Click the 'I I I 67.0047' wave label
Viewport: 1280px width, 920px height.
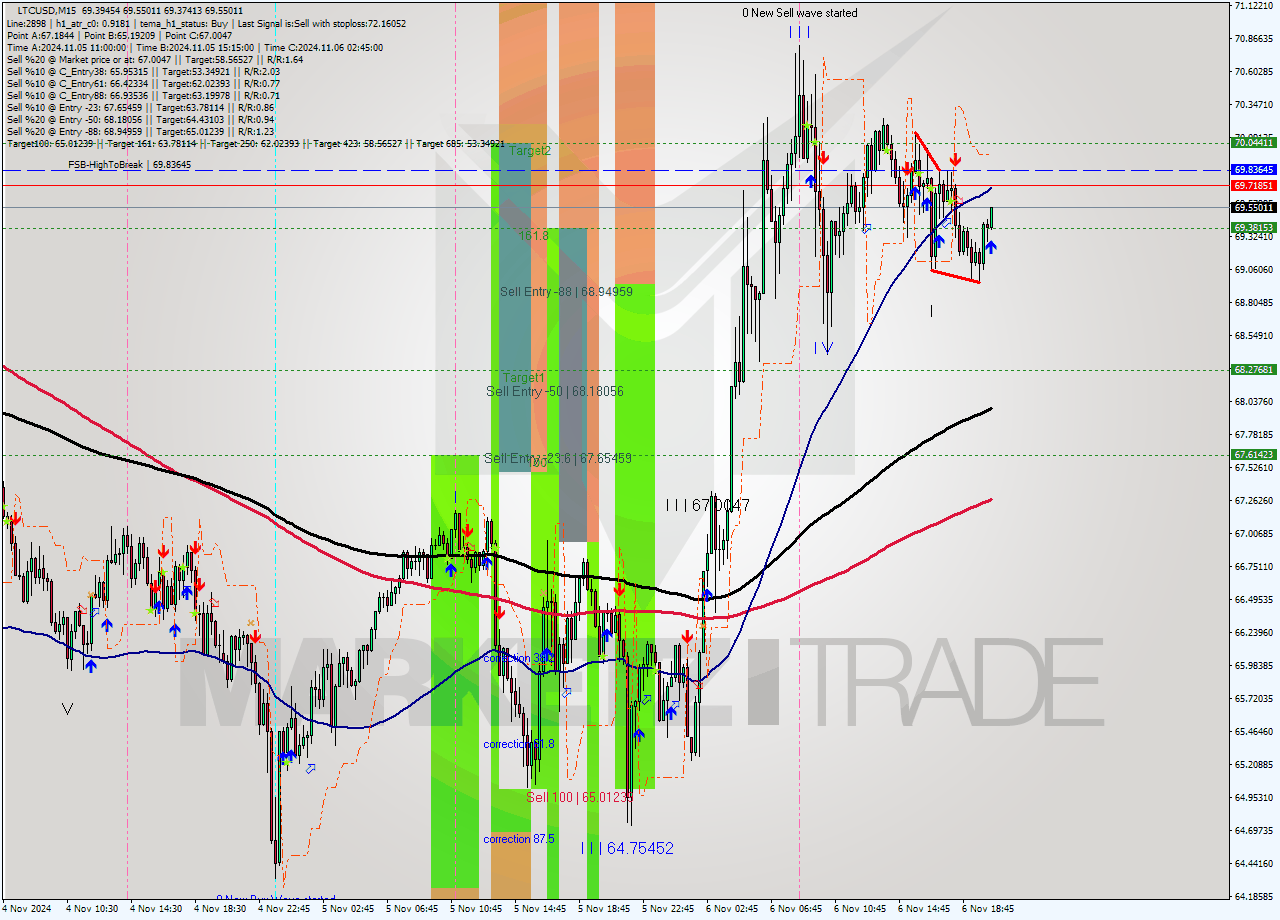(707, 506)
